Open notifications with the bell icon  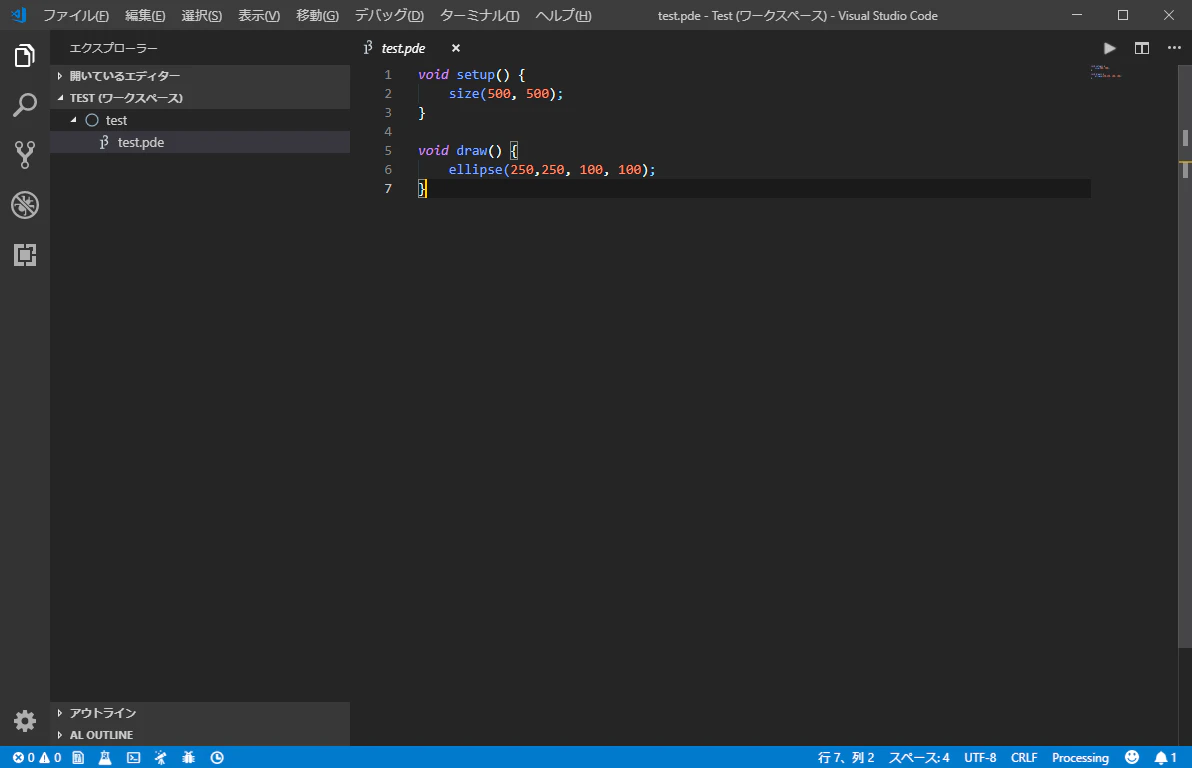pyautogui.click(x=1165, y=757)
